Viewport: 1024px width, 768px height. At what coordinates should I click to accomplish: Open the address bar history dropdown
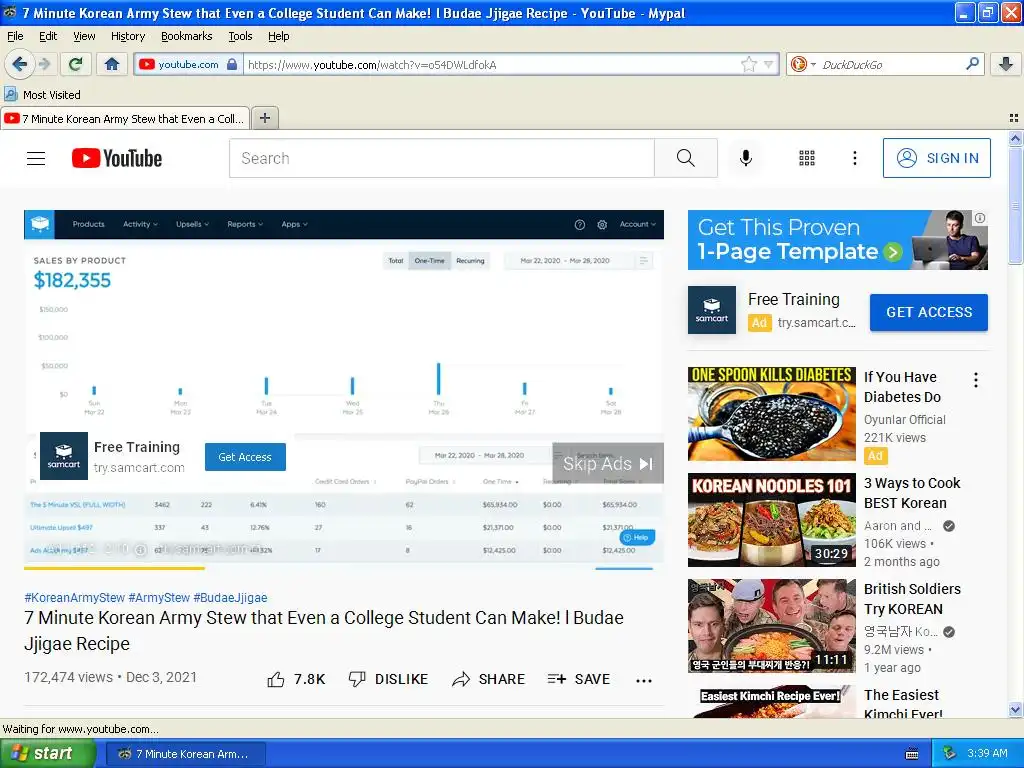(769, 64)
